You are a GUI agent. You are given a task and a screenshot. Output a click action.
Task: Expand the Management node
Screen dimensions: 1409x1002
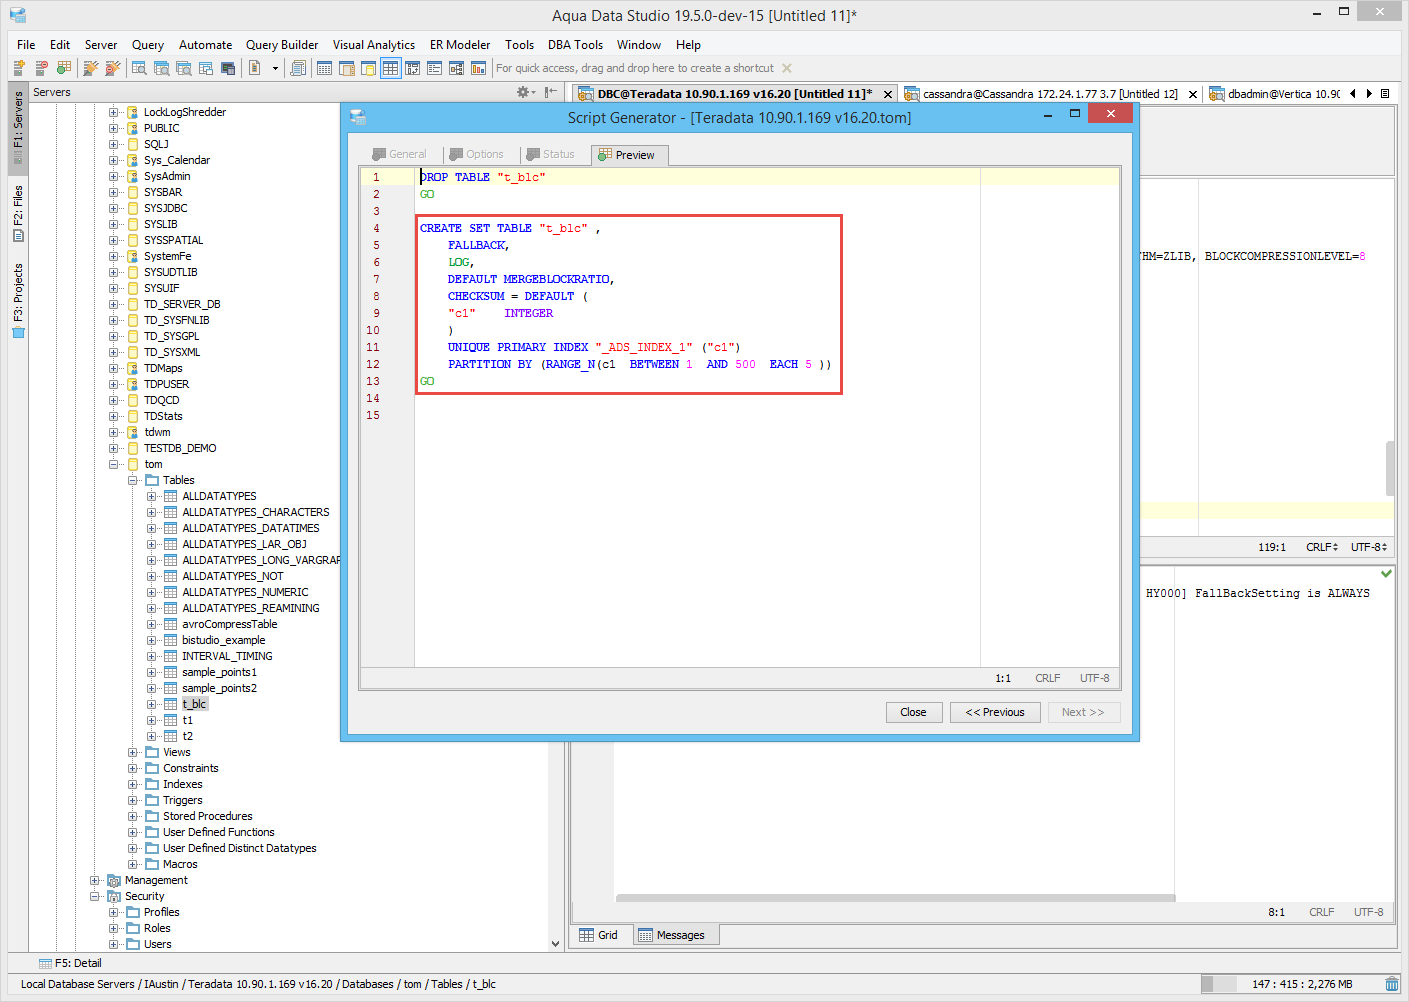pos(94,880)
